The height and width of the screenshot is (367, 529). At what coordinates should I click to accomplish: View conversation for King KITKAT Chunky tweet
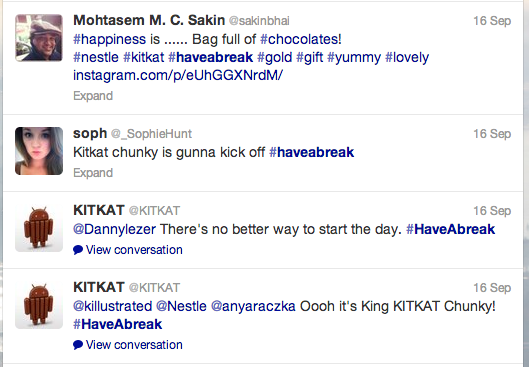click(x=134, y=345)
